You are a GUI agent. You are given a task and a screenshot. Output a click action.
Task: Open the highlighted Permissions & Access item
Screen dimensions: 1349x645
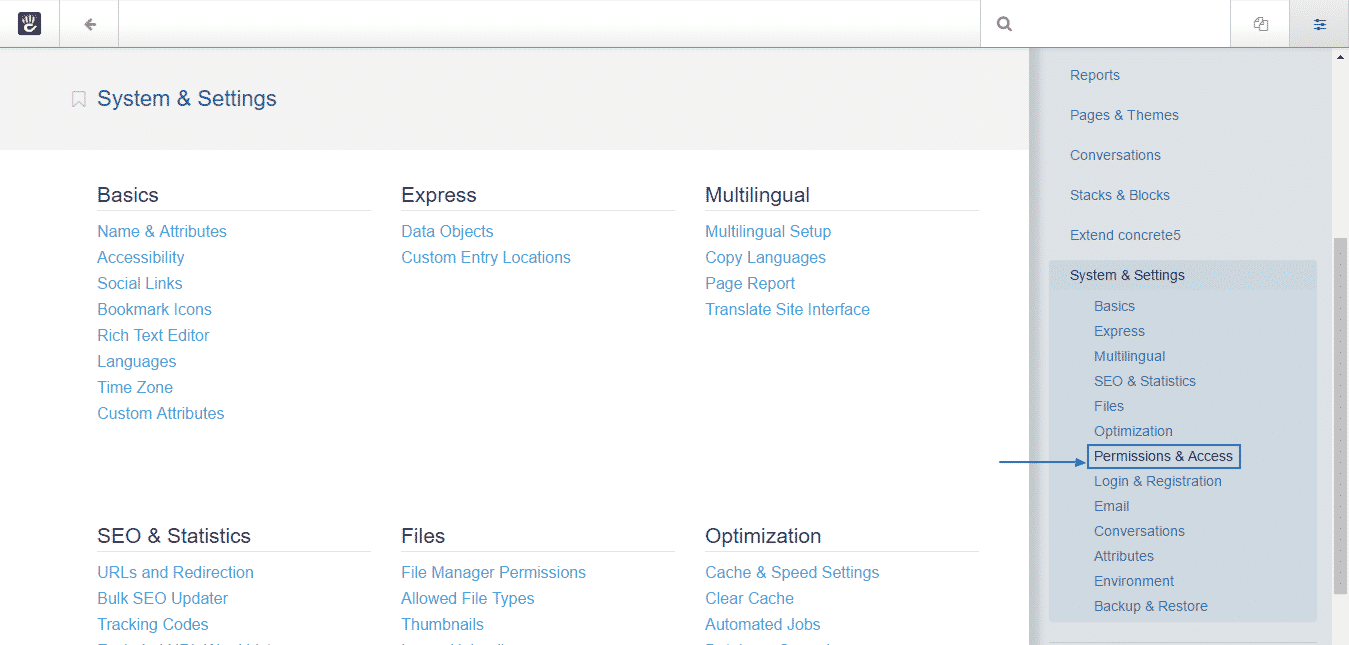(1163, 456)
